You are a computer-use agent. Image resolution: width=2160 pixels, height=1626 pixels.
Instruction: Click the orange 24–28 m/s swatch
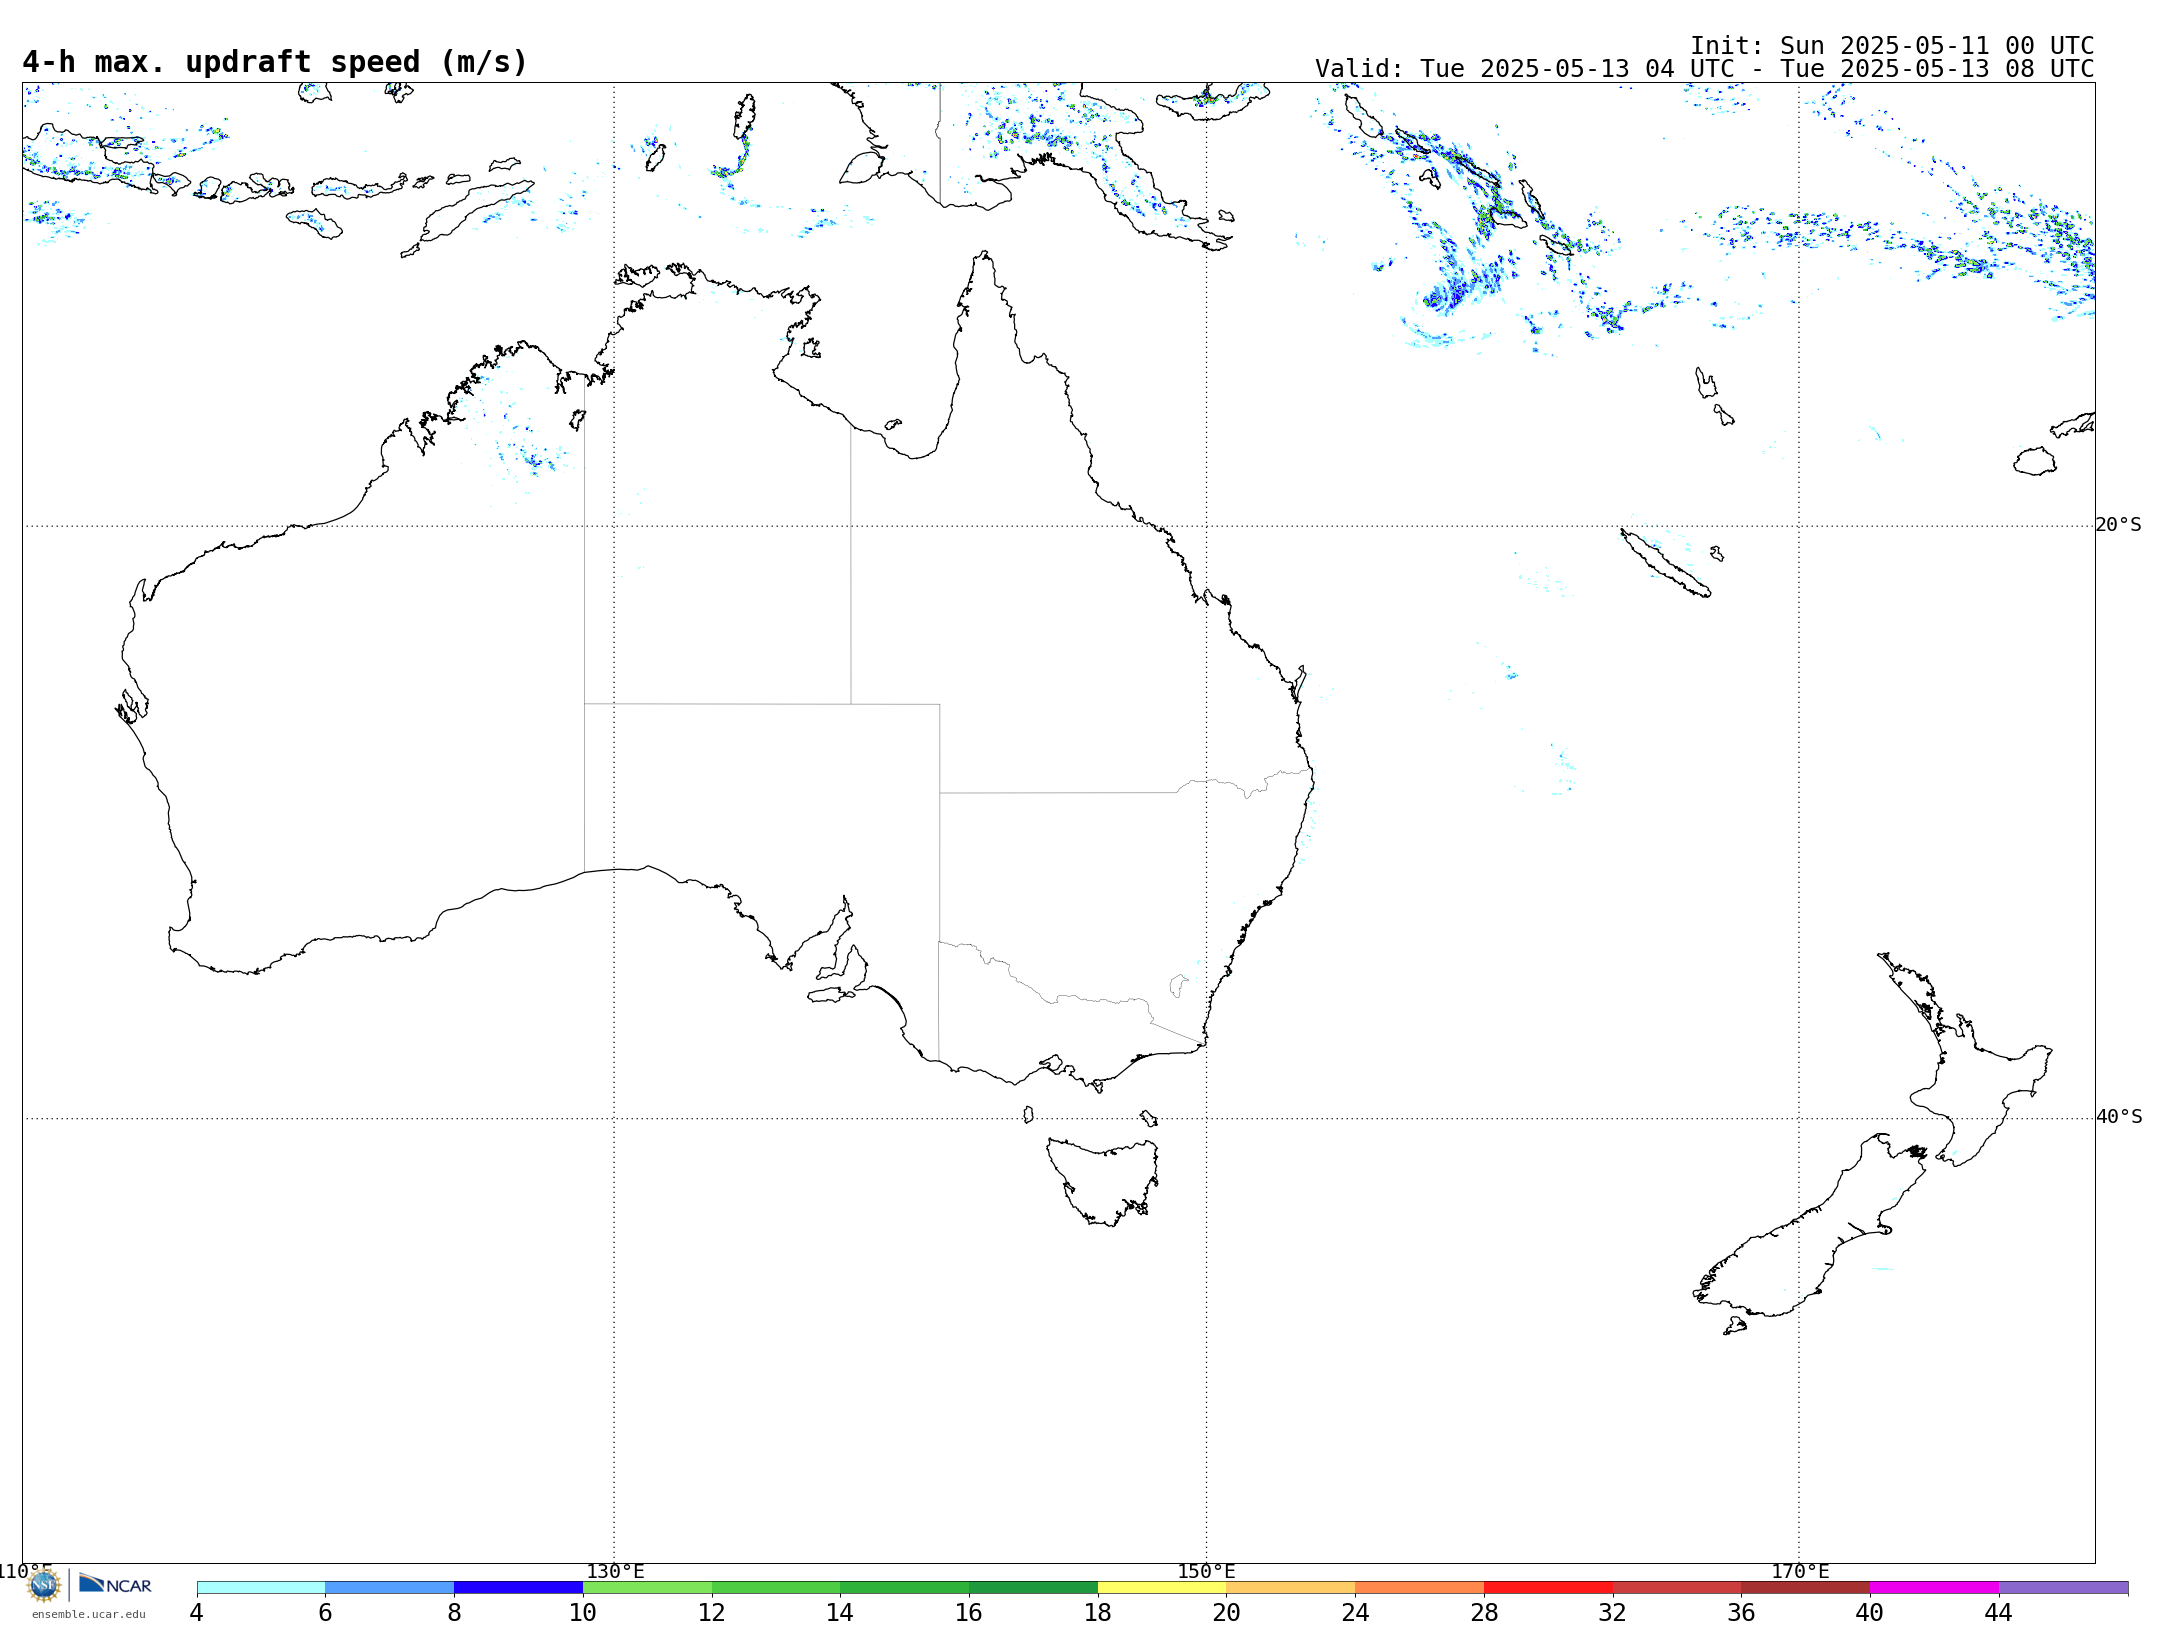1420,1587
